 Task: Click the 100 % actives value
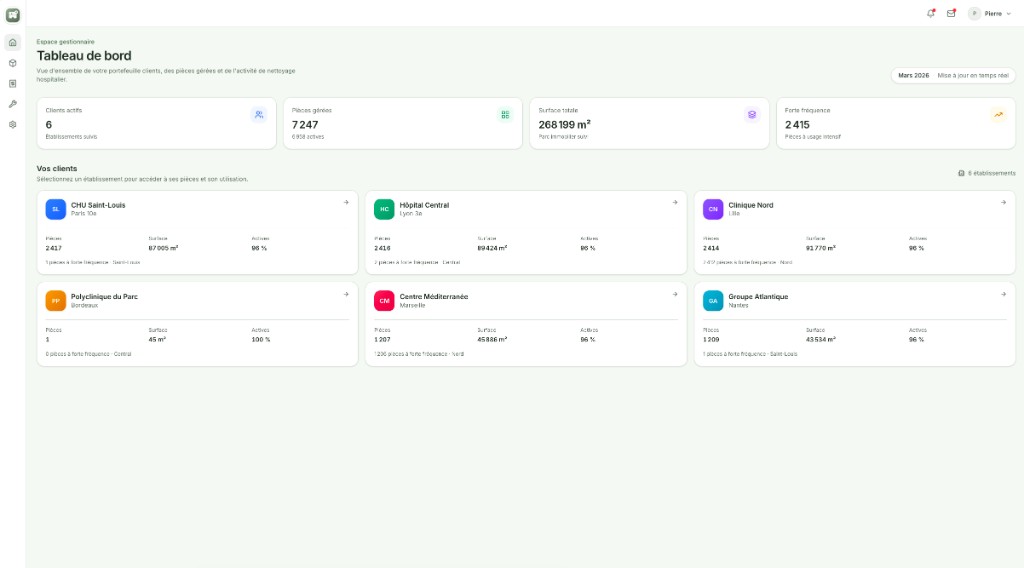tap(261, 339)
